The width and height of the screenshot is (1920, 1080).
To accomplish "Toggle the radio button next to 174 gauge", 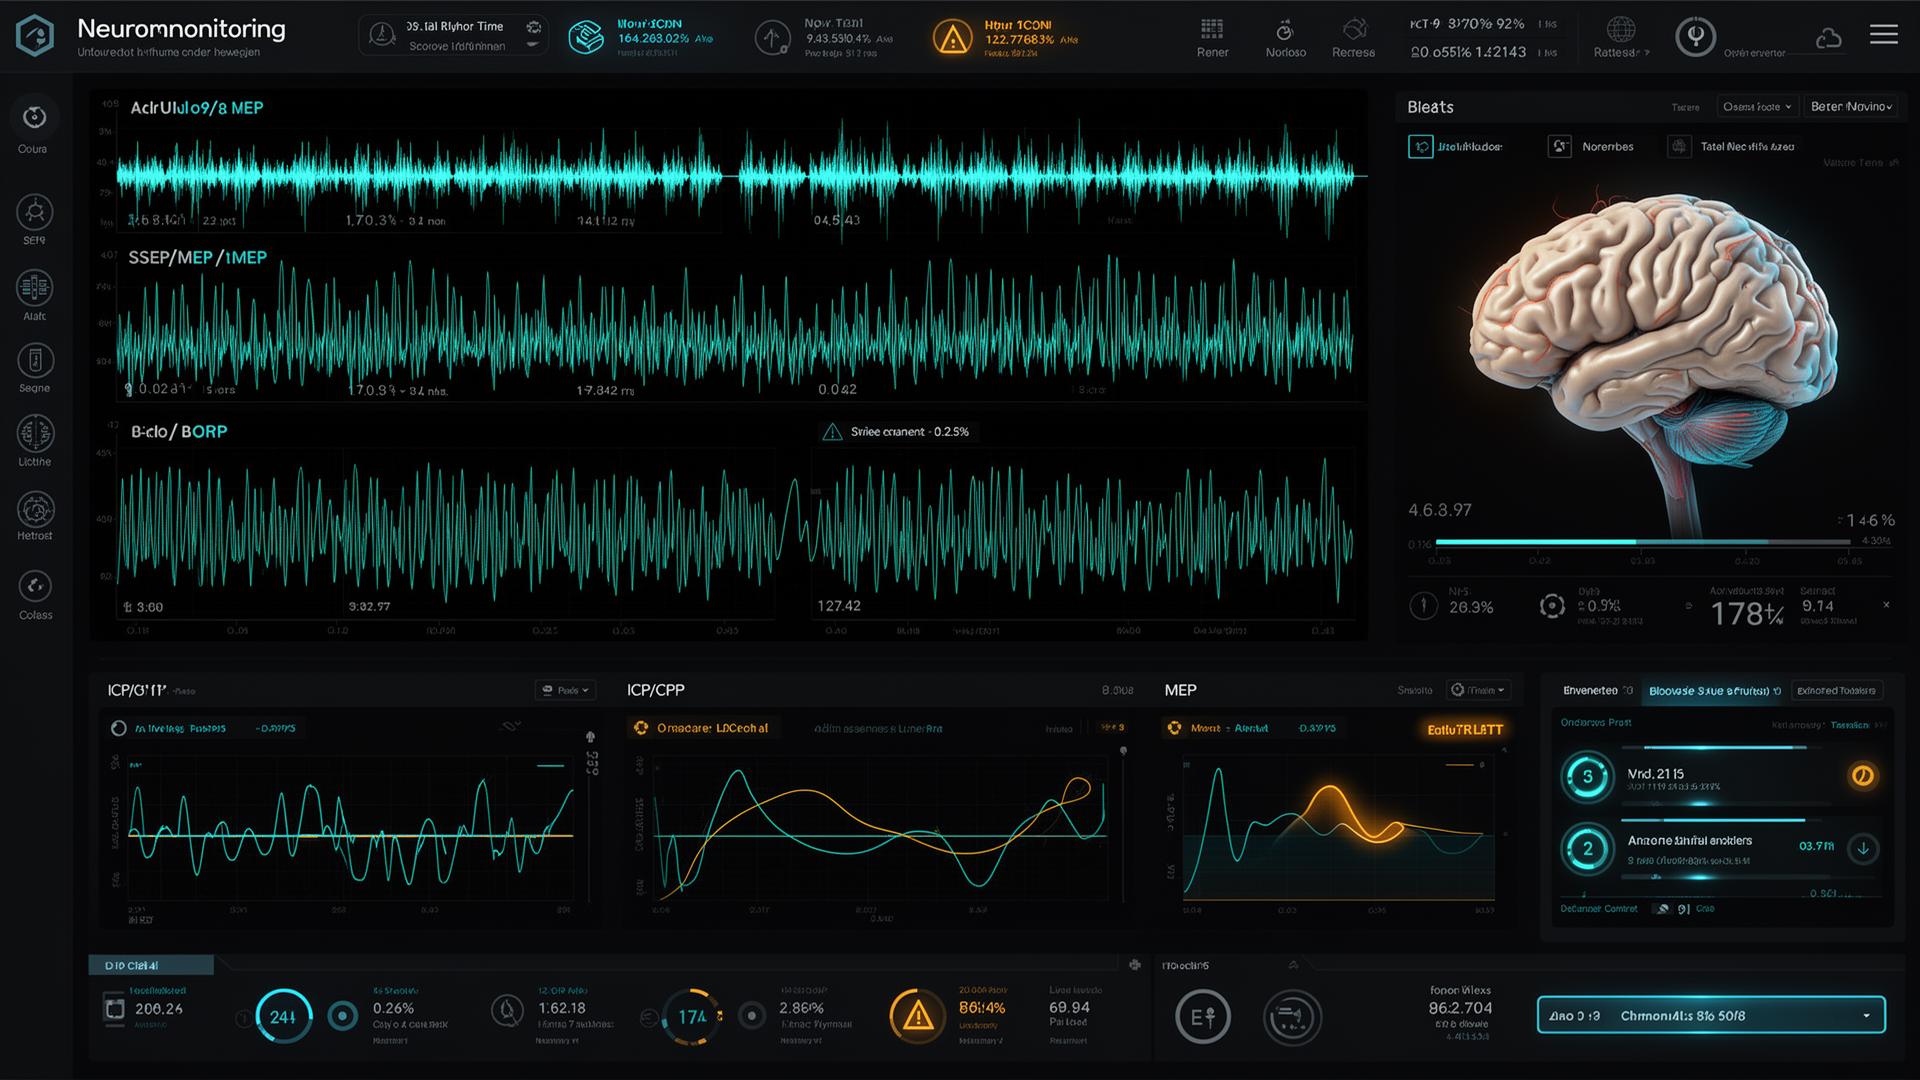I will 752,1016.
